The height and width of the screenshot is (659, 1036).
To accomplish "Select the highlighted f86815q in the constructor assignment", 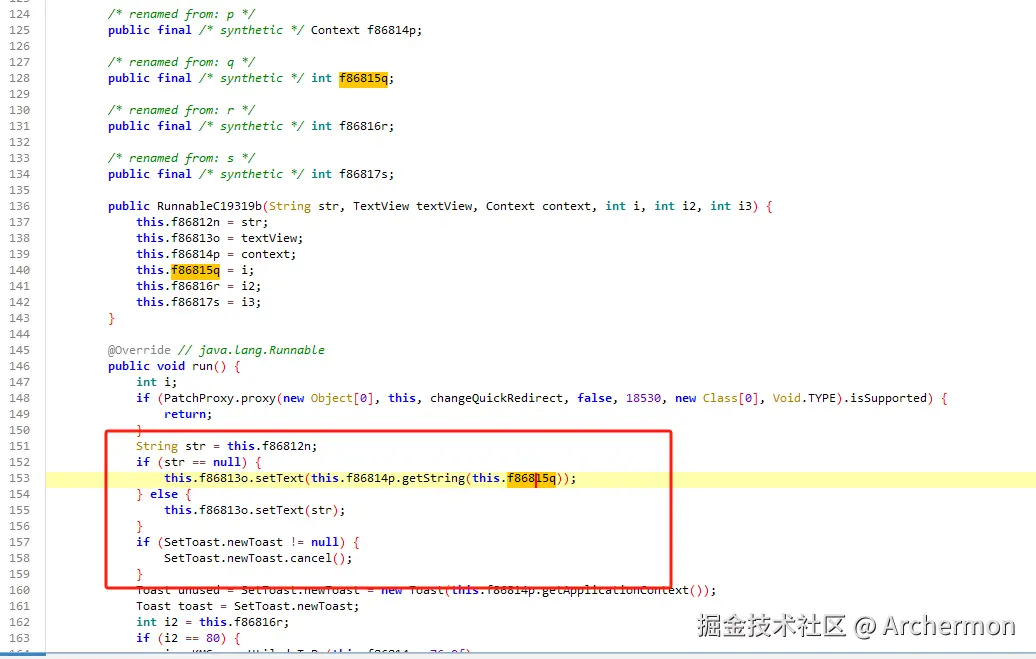I will click(x=195, y=270).
